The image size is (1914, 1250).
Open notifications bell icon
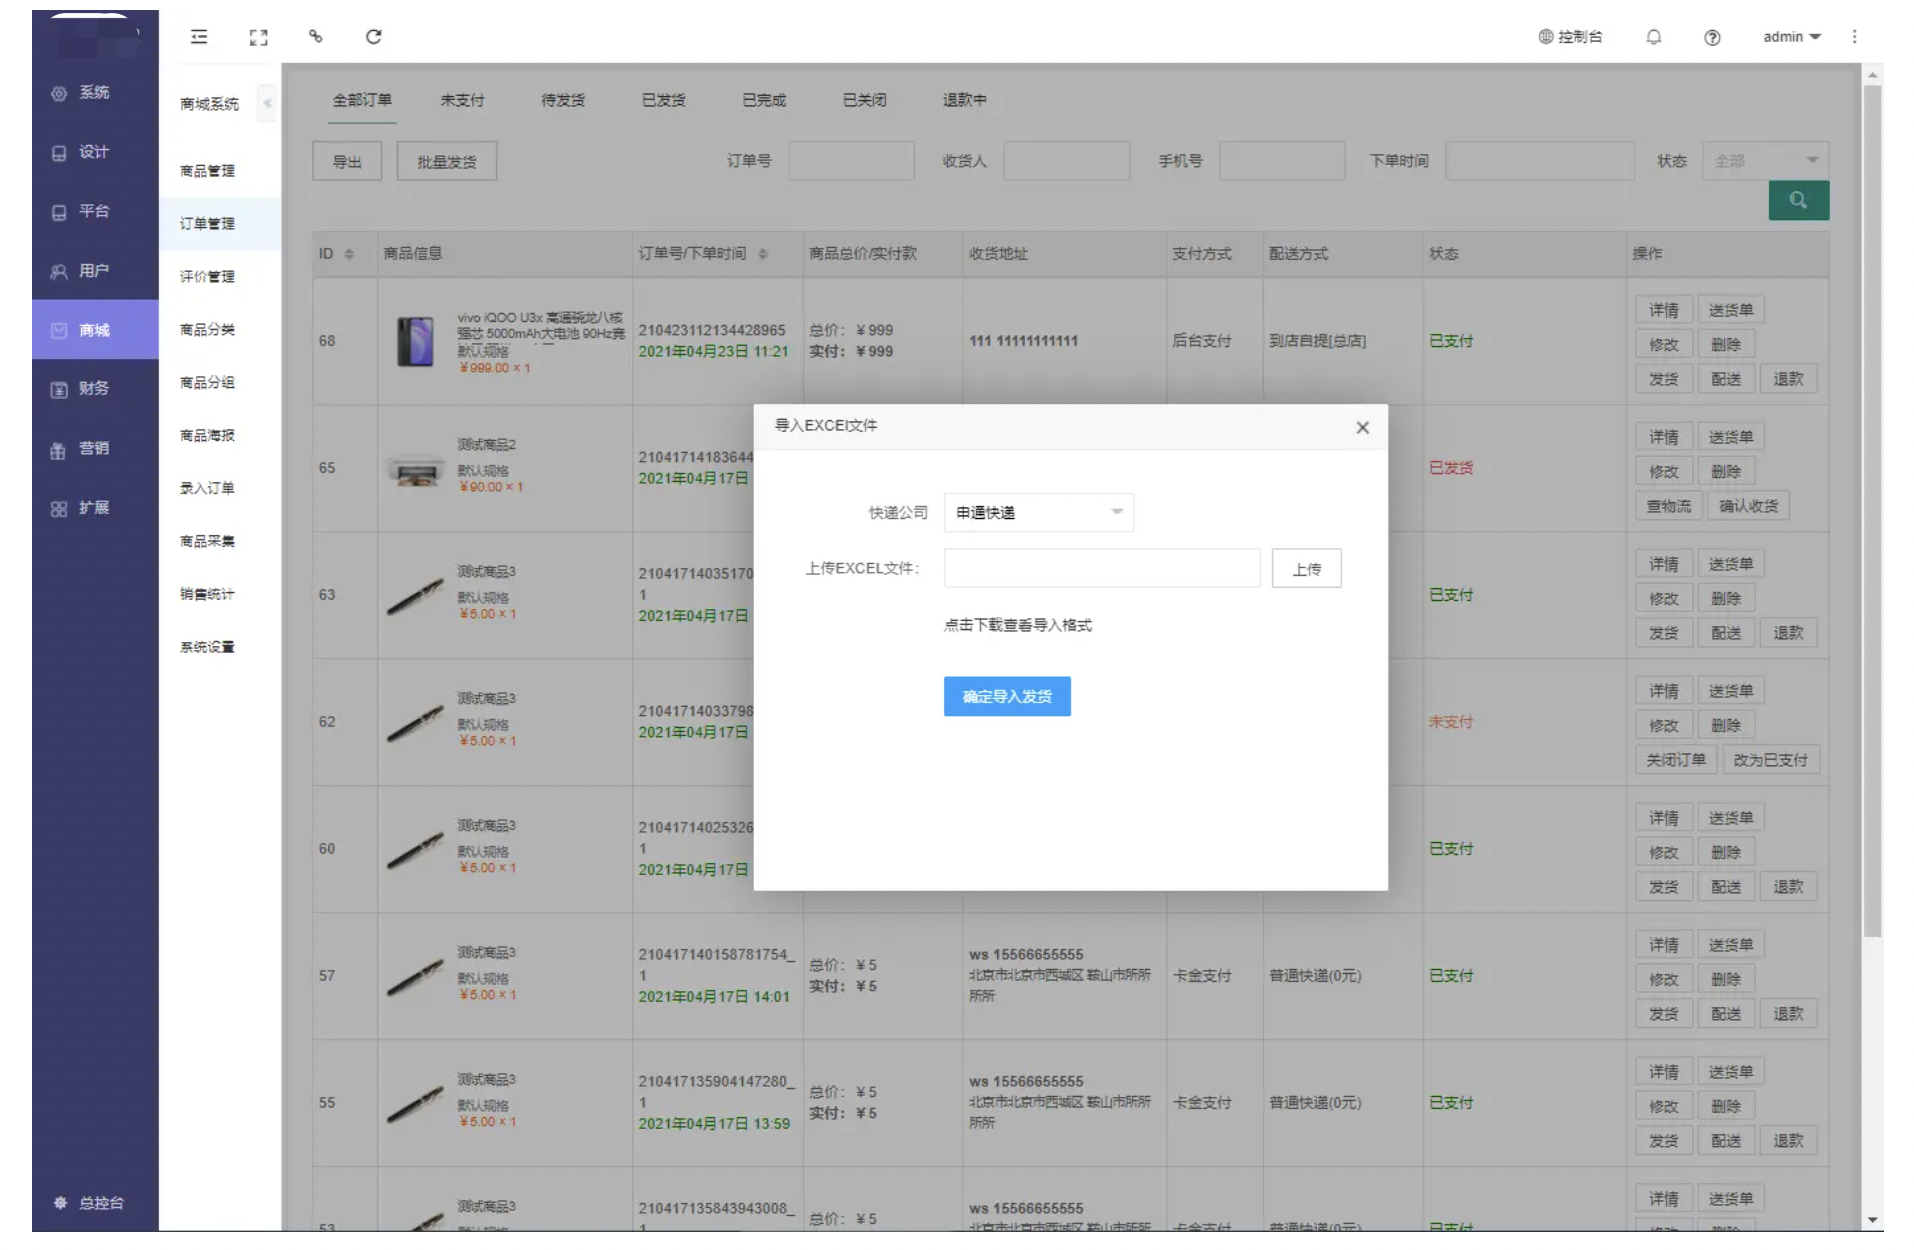click(x=1654, y=37)
